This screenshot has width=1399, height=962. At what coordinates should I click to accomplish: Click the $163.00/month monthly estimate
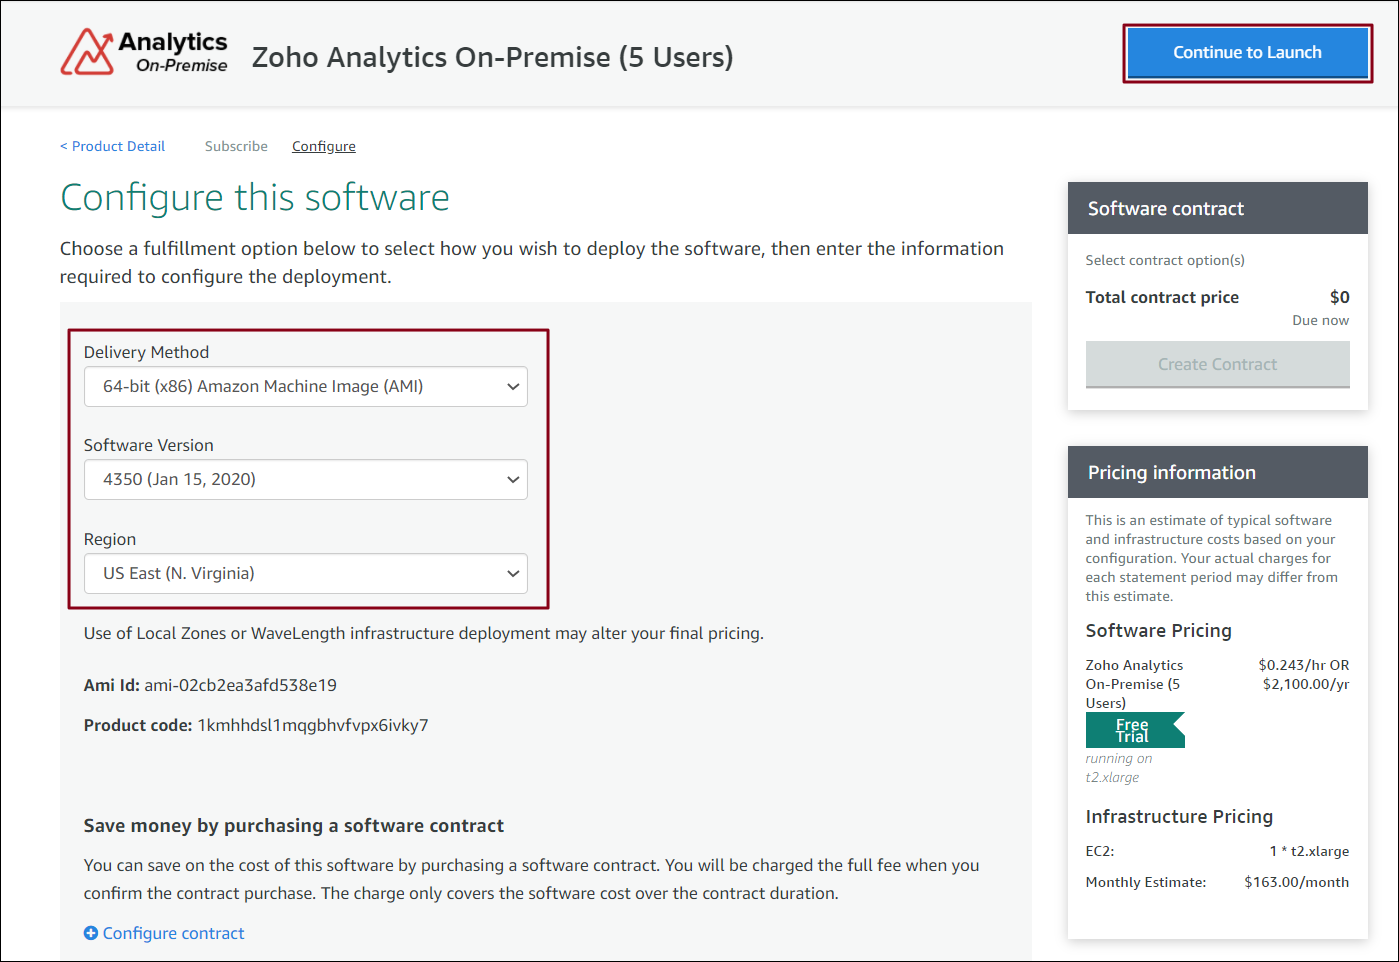click(1297, 882)
